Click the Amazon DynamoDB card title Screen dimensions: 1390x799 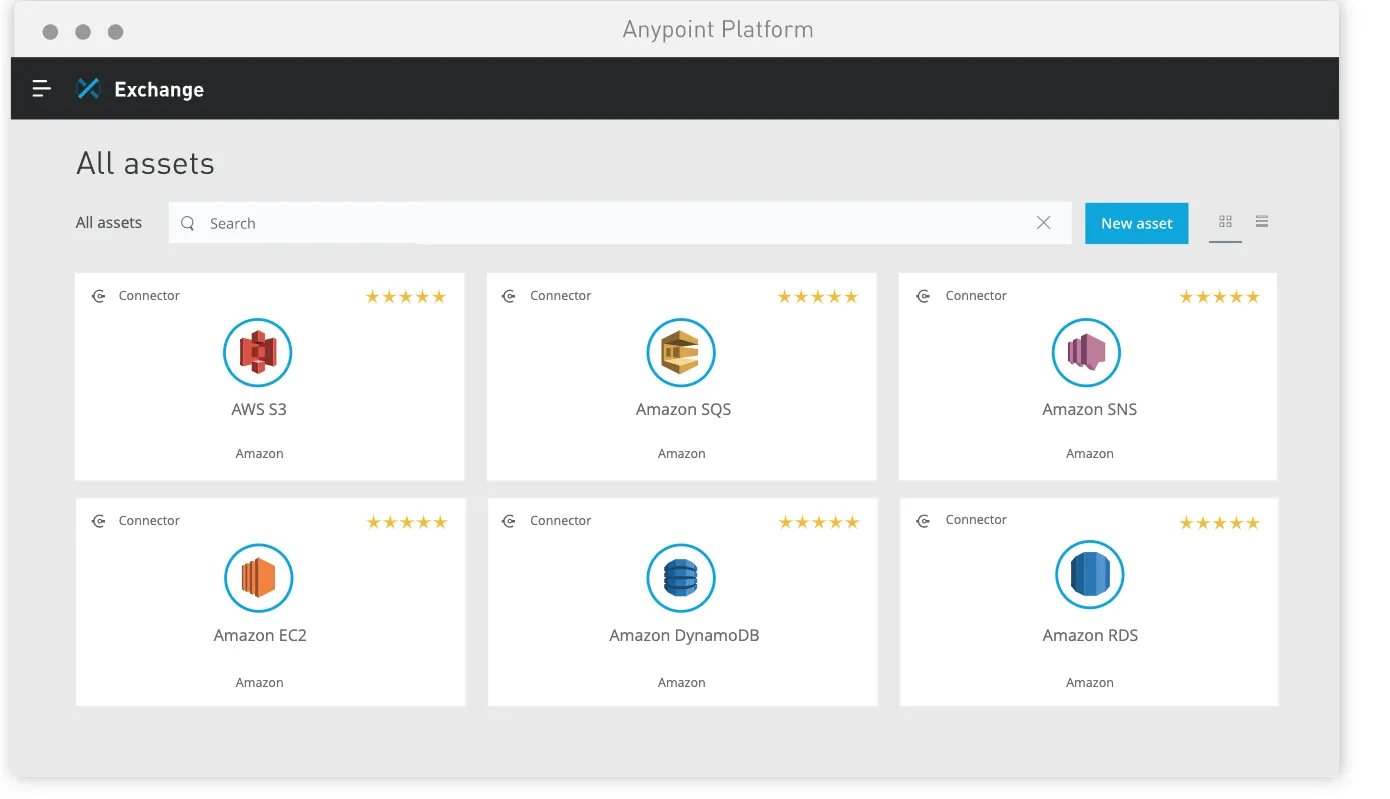[684, 635]
